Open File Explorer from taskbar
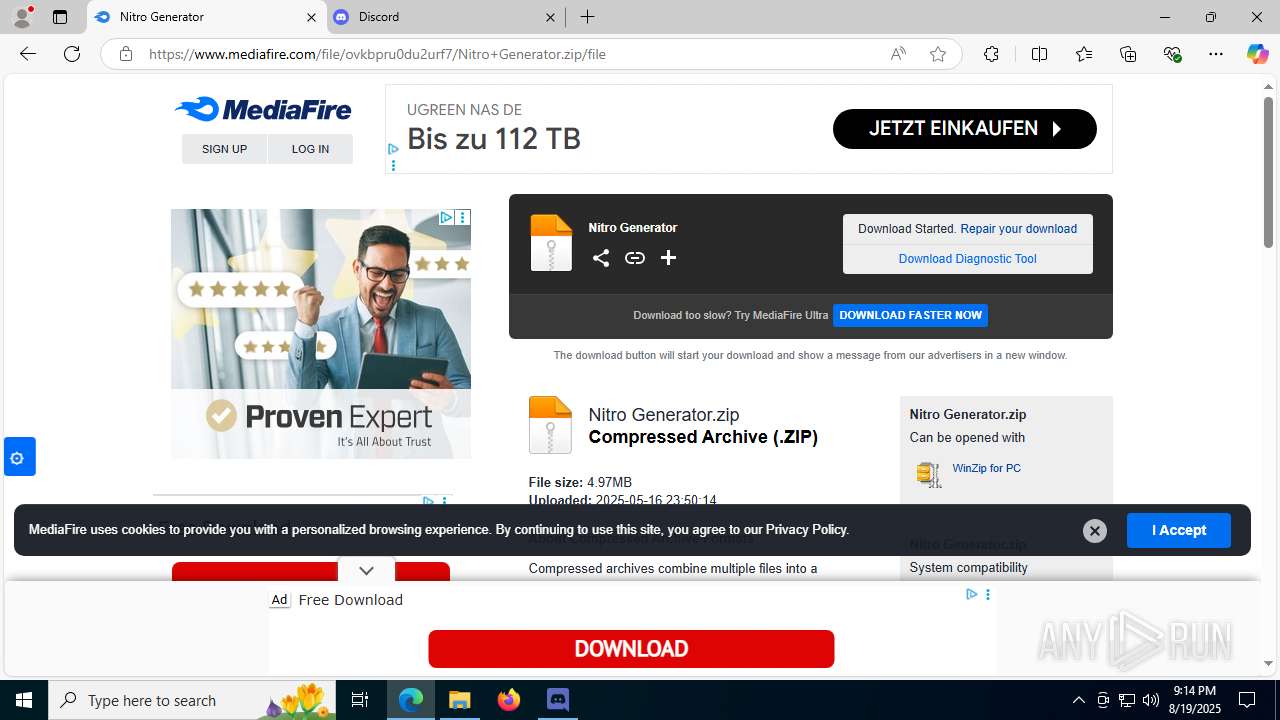This screenshot has width=1280, height=720. click(460, 700)
